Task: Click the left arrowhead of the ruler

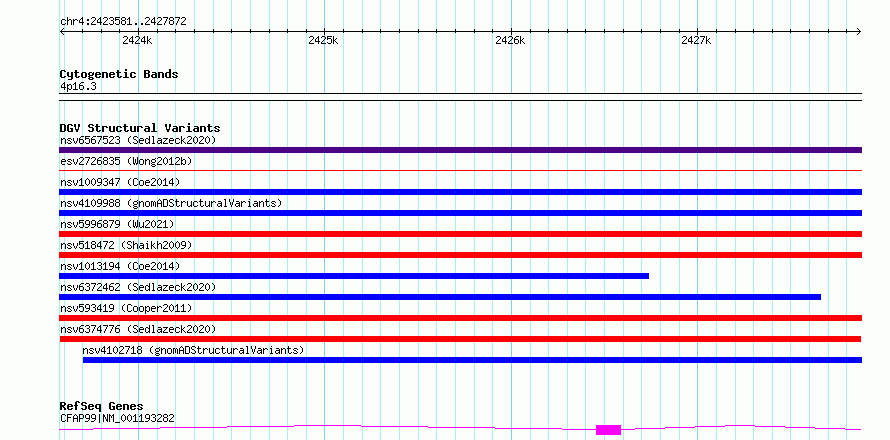Action: (62, 32)
